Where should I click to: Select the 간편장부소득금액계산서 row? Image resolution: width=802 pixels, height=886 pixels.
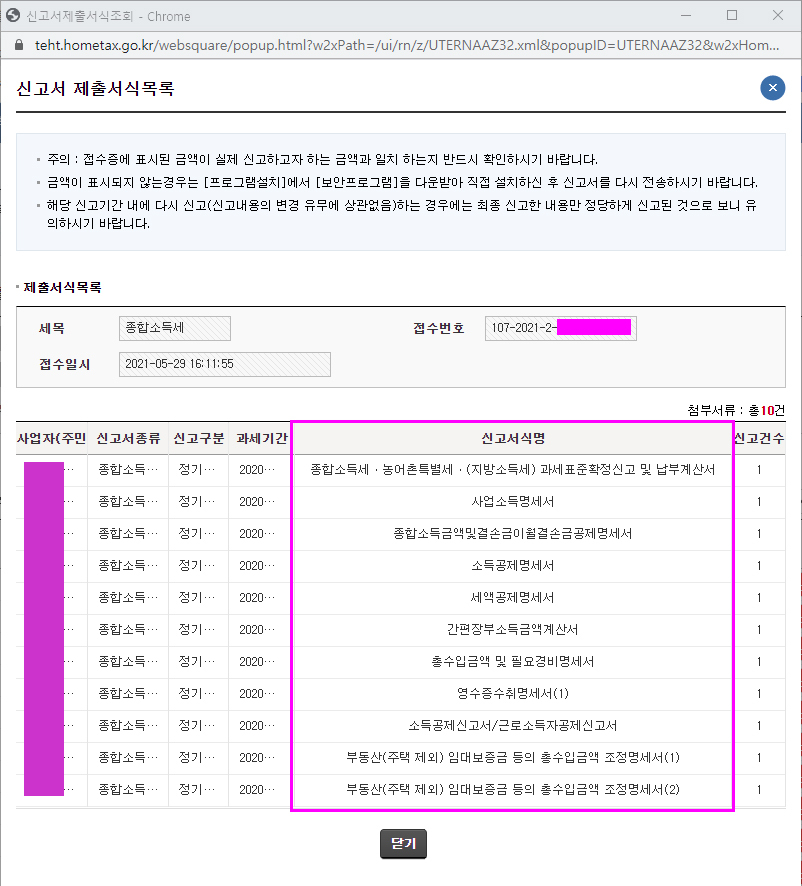tap(512, 630)
